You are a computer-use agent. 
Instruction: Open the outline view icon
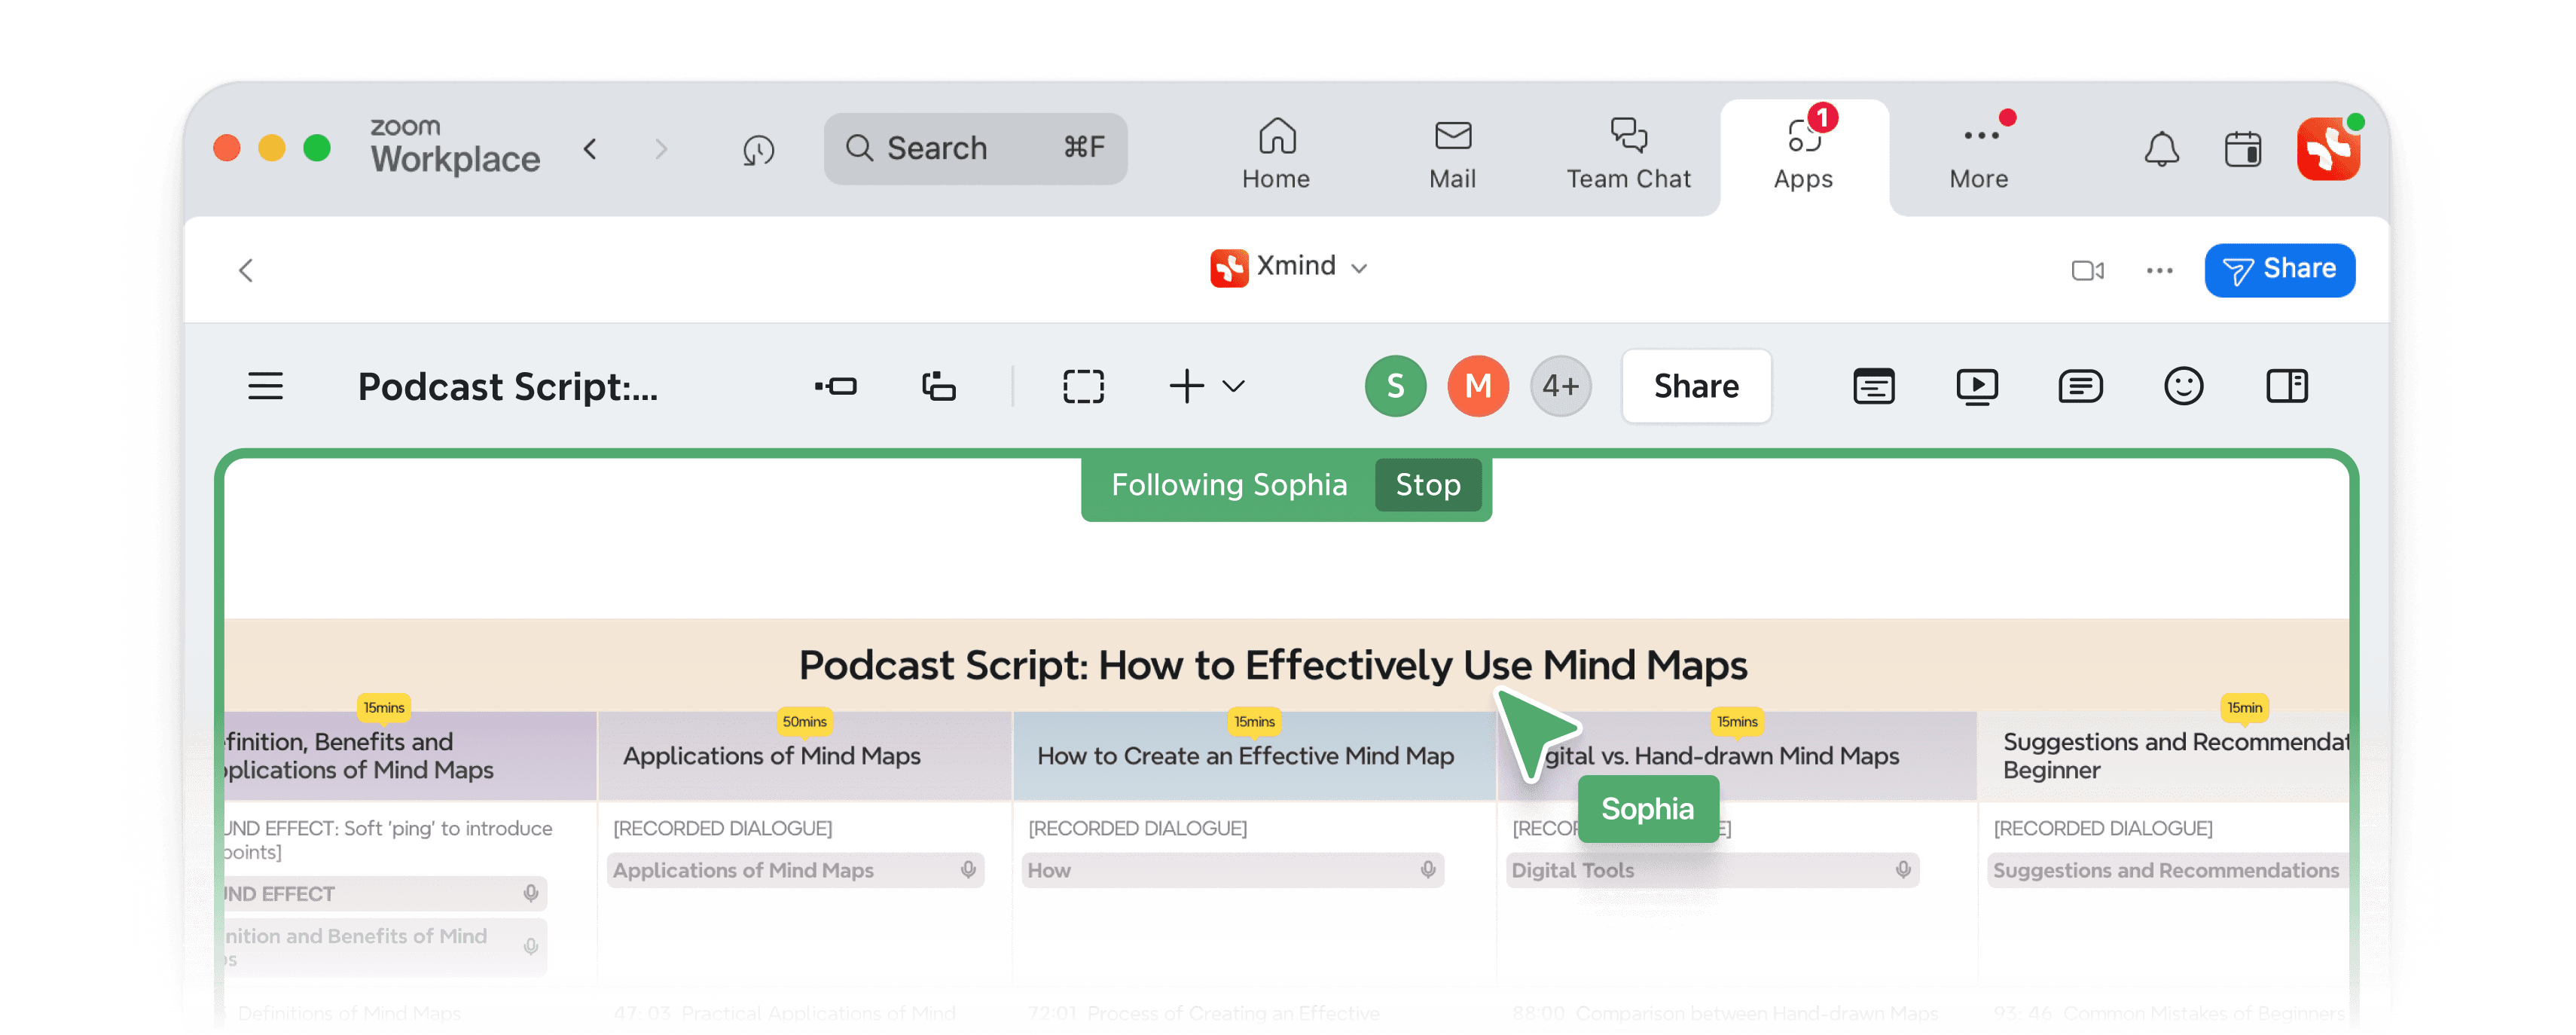pyautogui.click(x=1873, y=386)
